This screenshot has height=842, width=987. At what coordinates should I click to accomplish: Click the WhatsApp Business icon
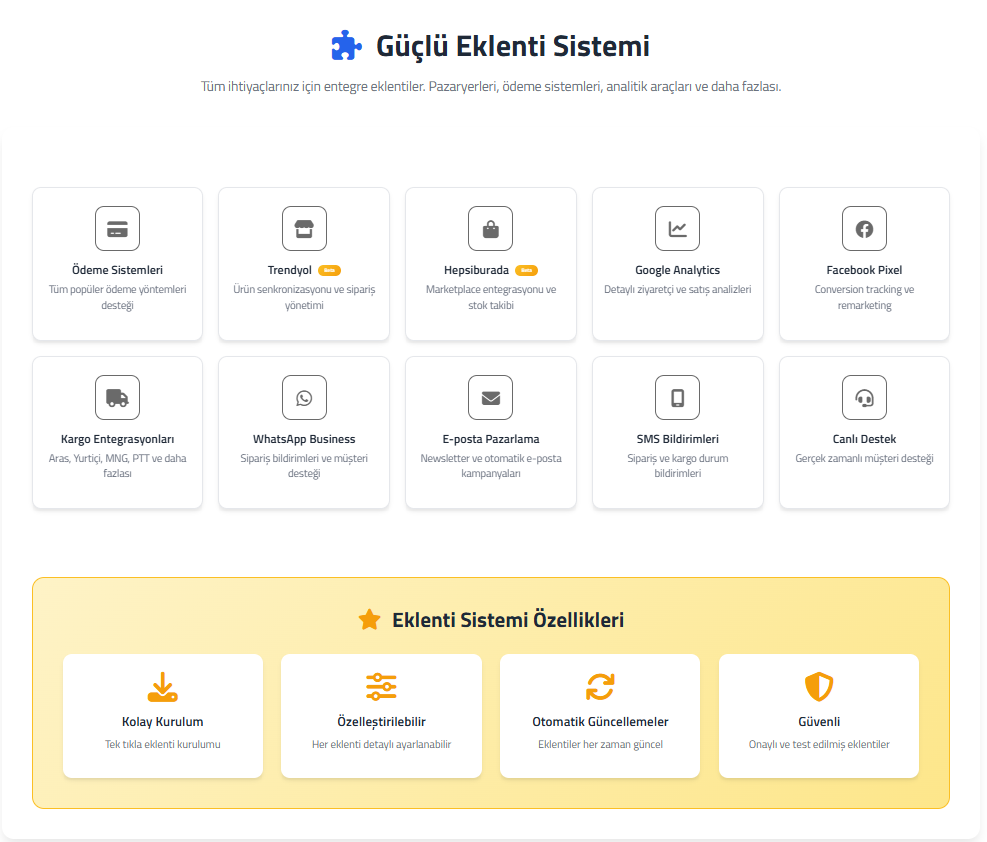(x=304, y=398)
